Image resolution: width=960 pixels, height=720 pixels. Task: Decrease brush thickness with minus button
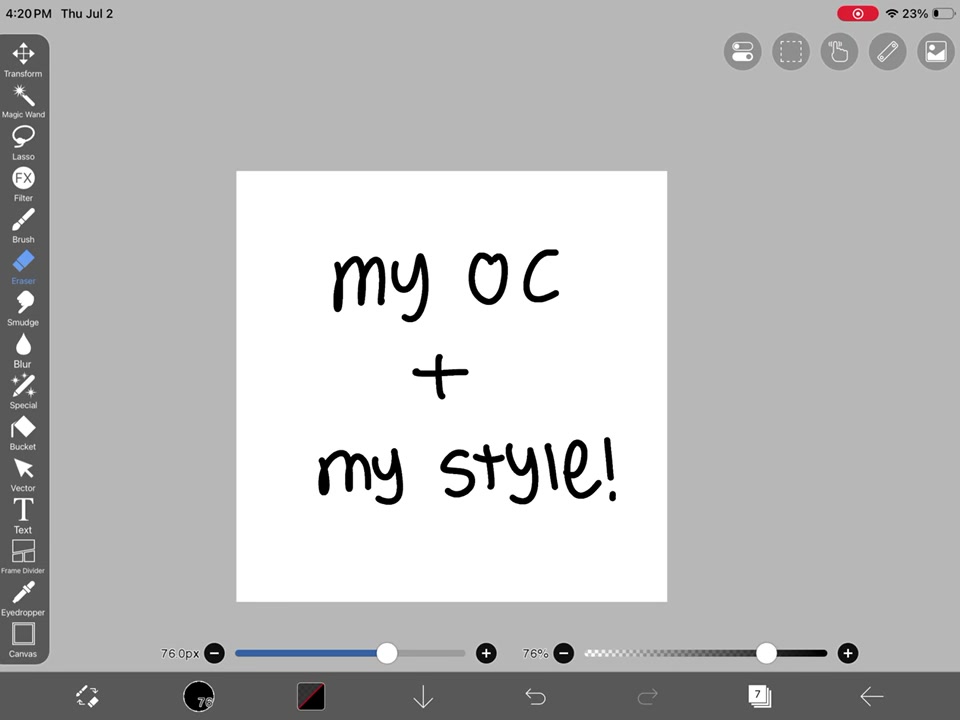pos(214,653)
